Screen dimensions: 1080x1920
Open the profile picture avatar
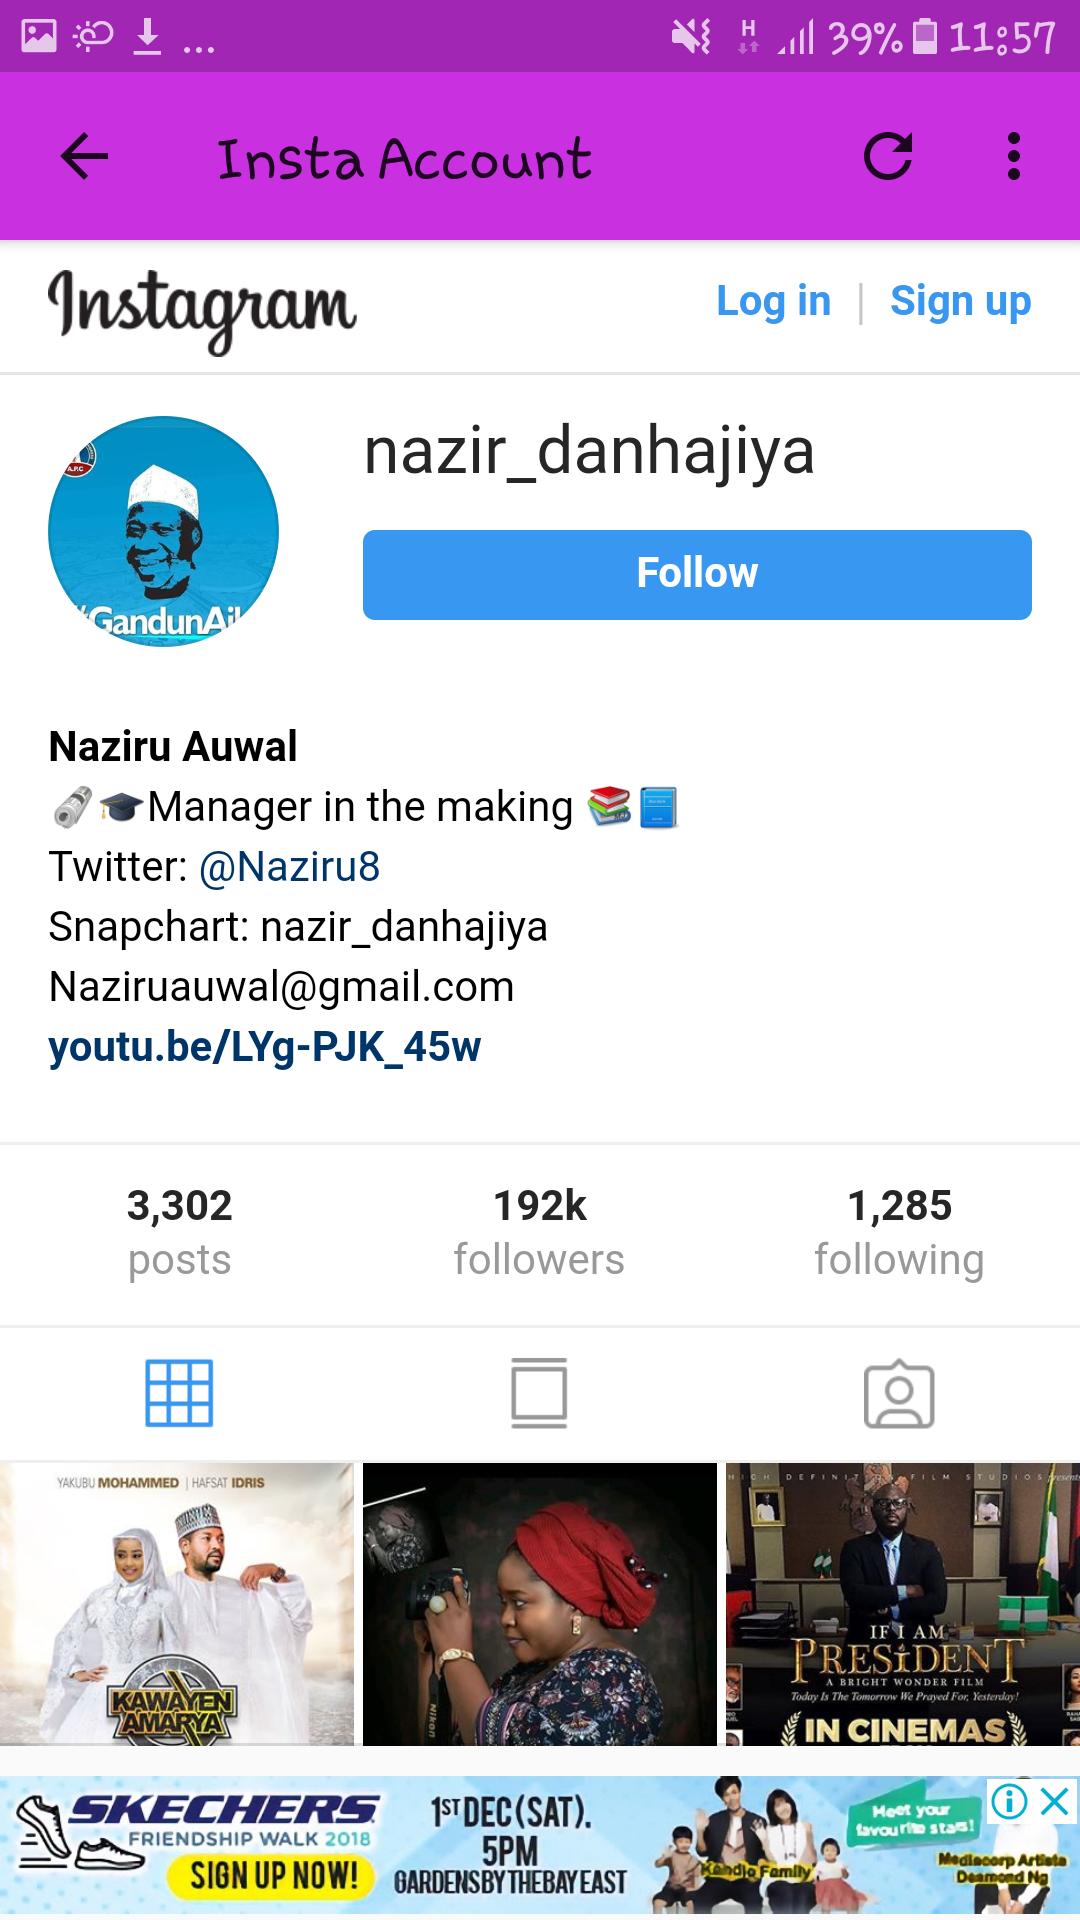tap(163, 531)
